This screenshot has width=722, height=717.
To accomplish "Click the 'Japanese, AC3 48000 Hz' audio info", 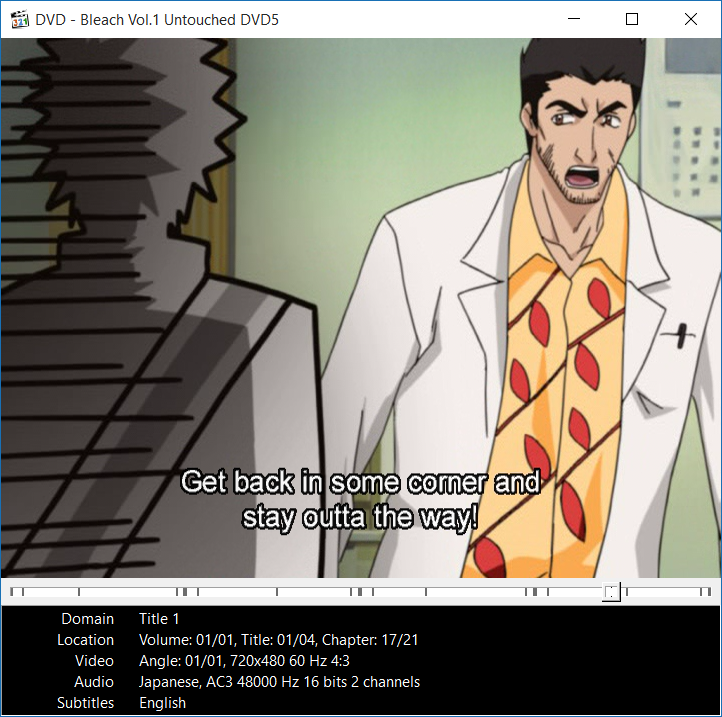I will pyautogui.click(x=279, y=682).
